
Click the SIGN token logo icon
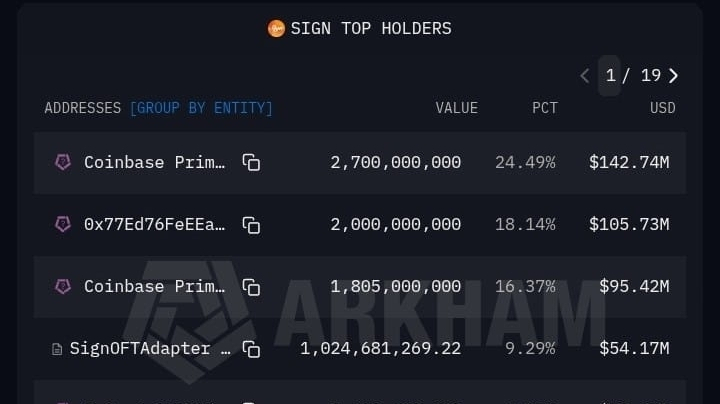[x=276, y=28]
